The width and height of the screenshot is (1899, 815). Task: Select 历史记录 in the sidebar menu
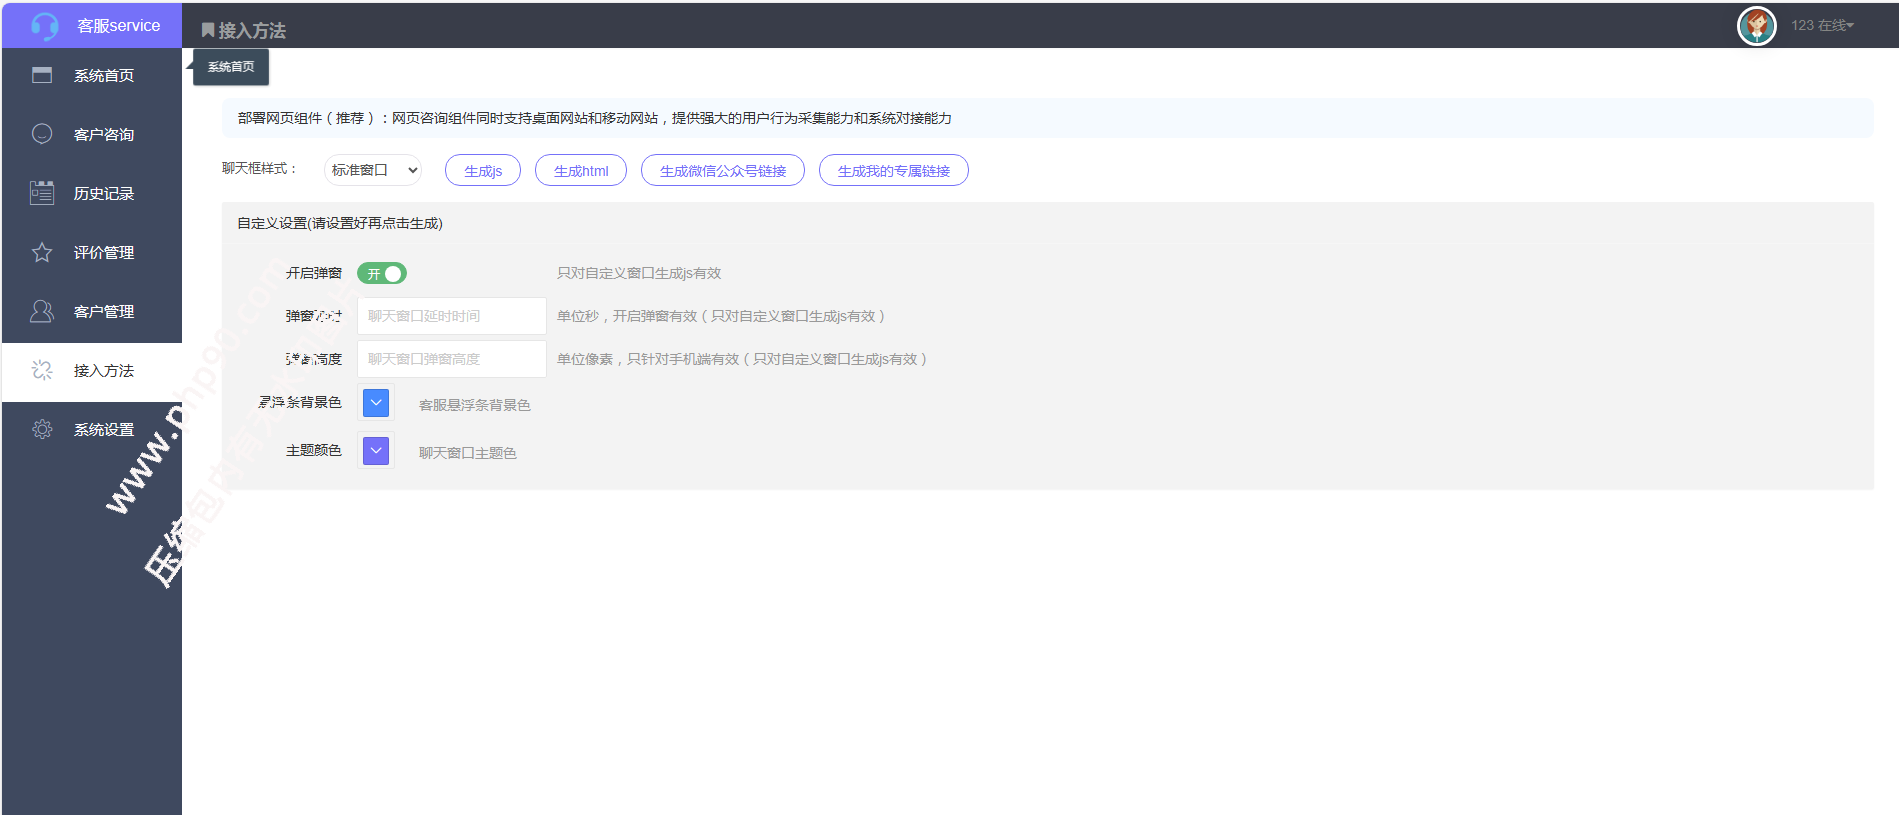103,193
